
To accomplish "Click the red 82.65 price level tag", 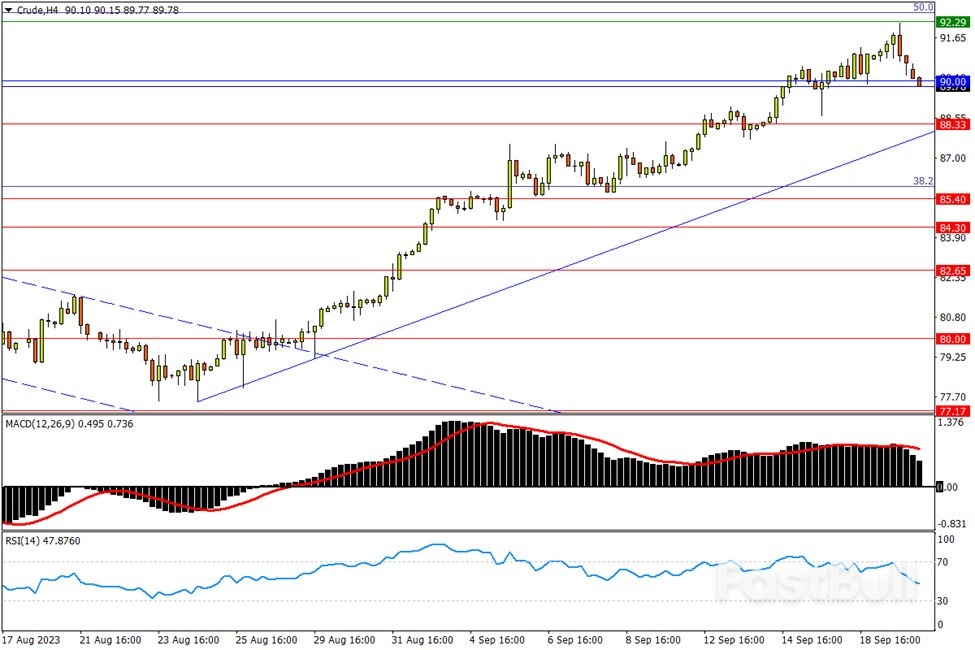I will coord(950,270).
